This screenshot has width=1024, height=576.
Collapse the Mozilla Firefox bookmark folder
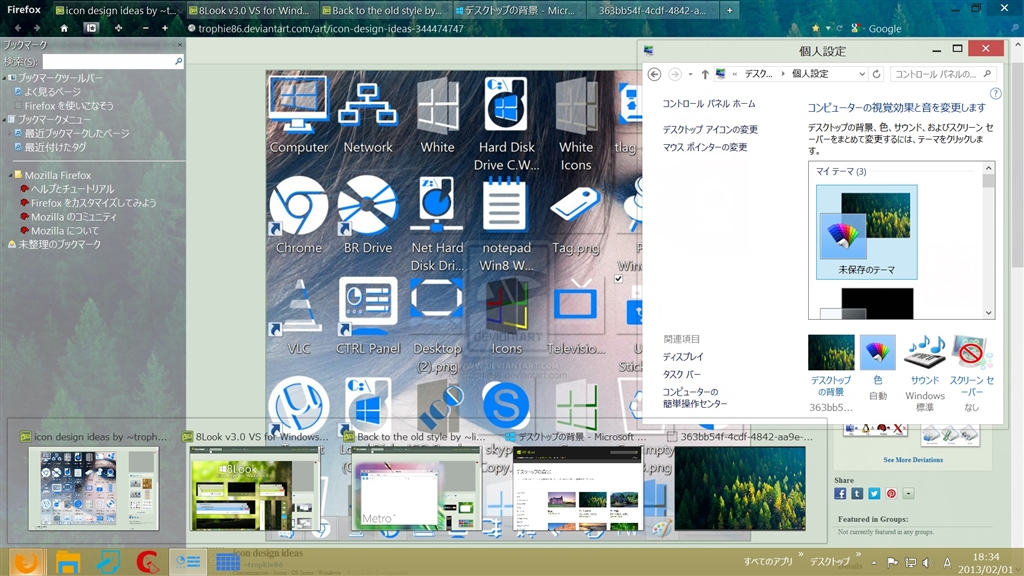tap(12, 175)
